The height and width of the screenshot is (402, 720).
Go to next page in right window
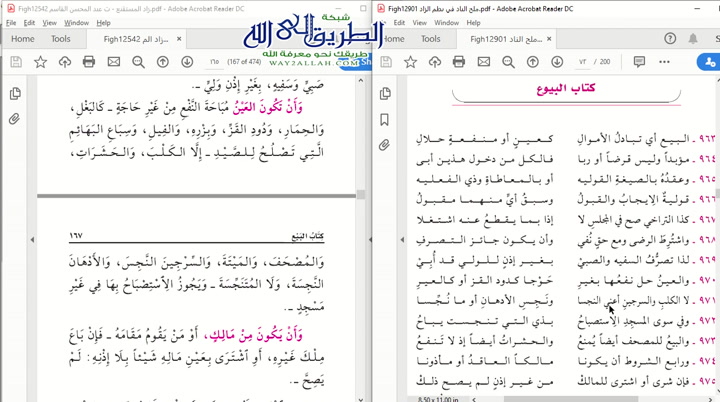tap(557, 62)
